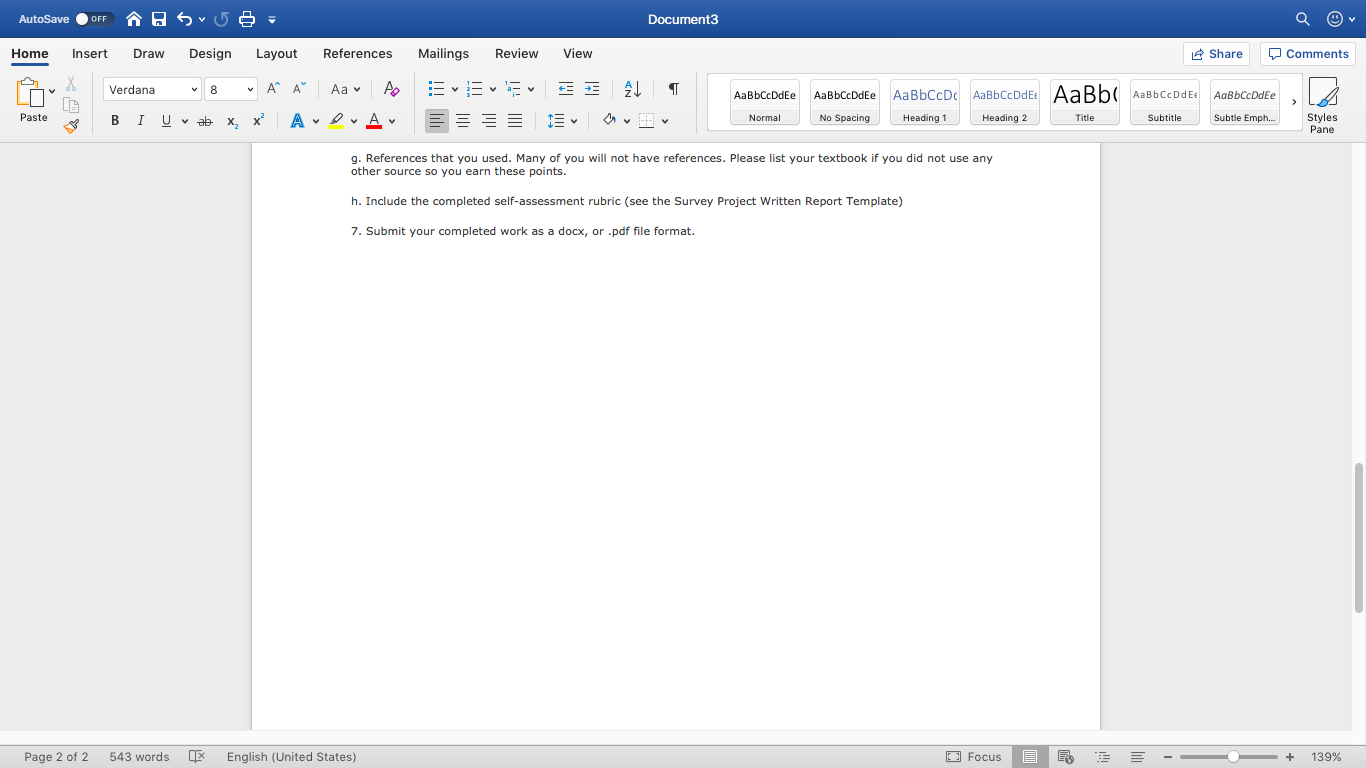The image size is (1366, 768).
Task: Toggle strikethrough formatting
Action: click(x=205, y=121)
